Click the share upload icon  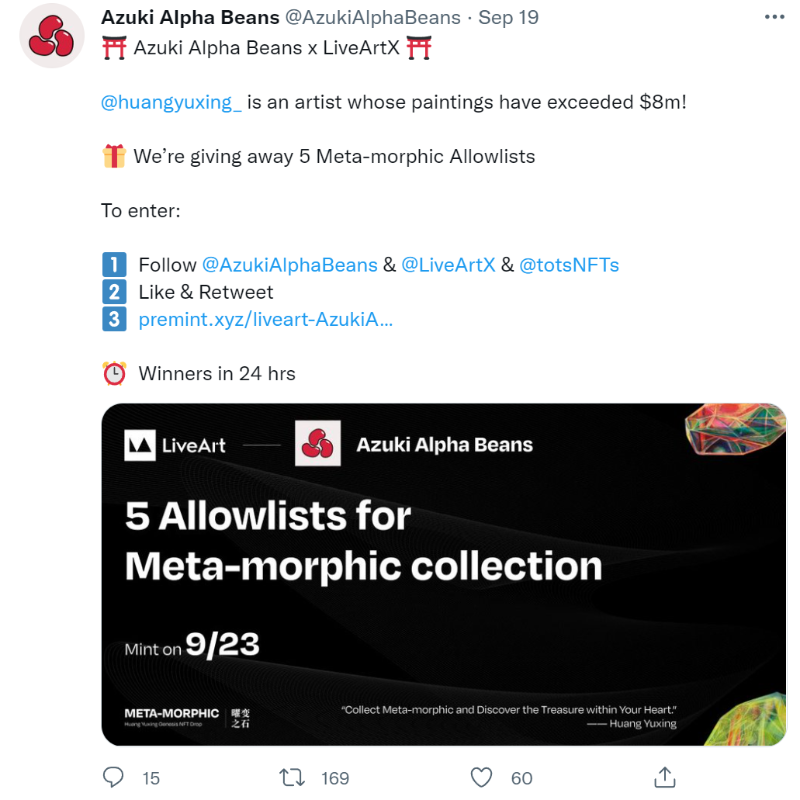click(x=664, y=777)
